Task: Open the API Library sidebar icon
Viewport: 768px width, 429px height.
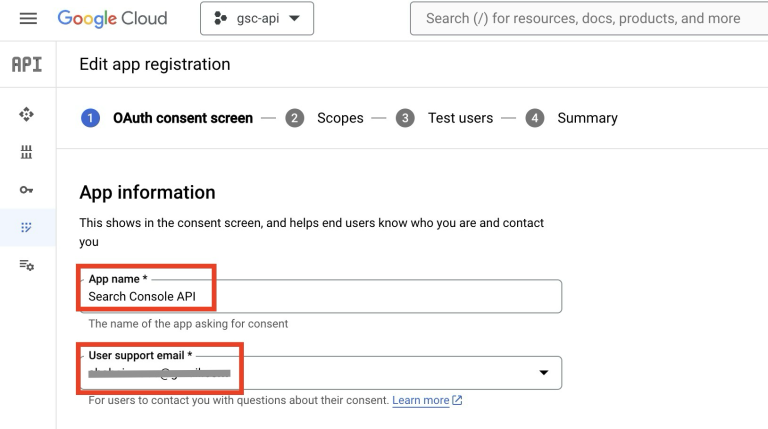Action: (27, 151)
